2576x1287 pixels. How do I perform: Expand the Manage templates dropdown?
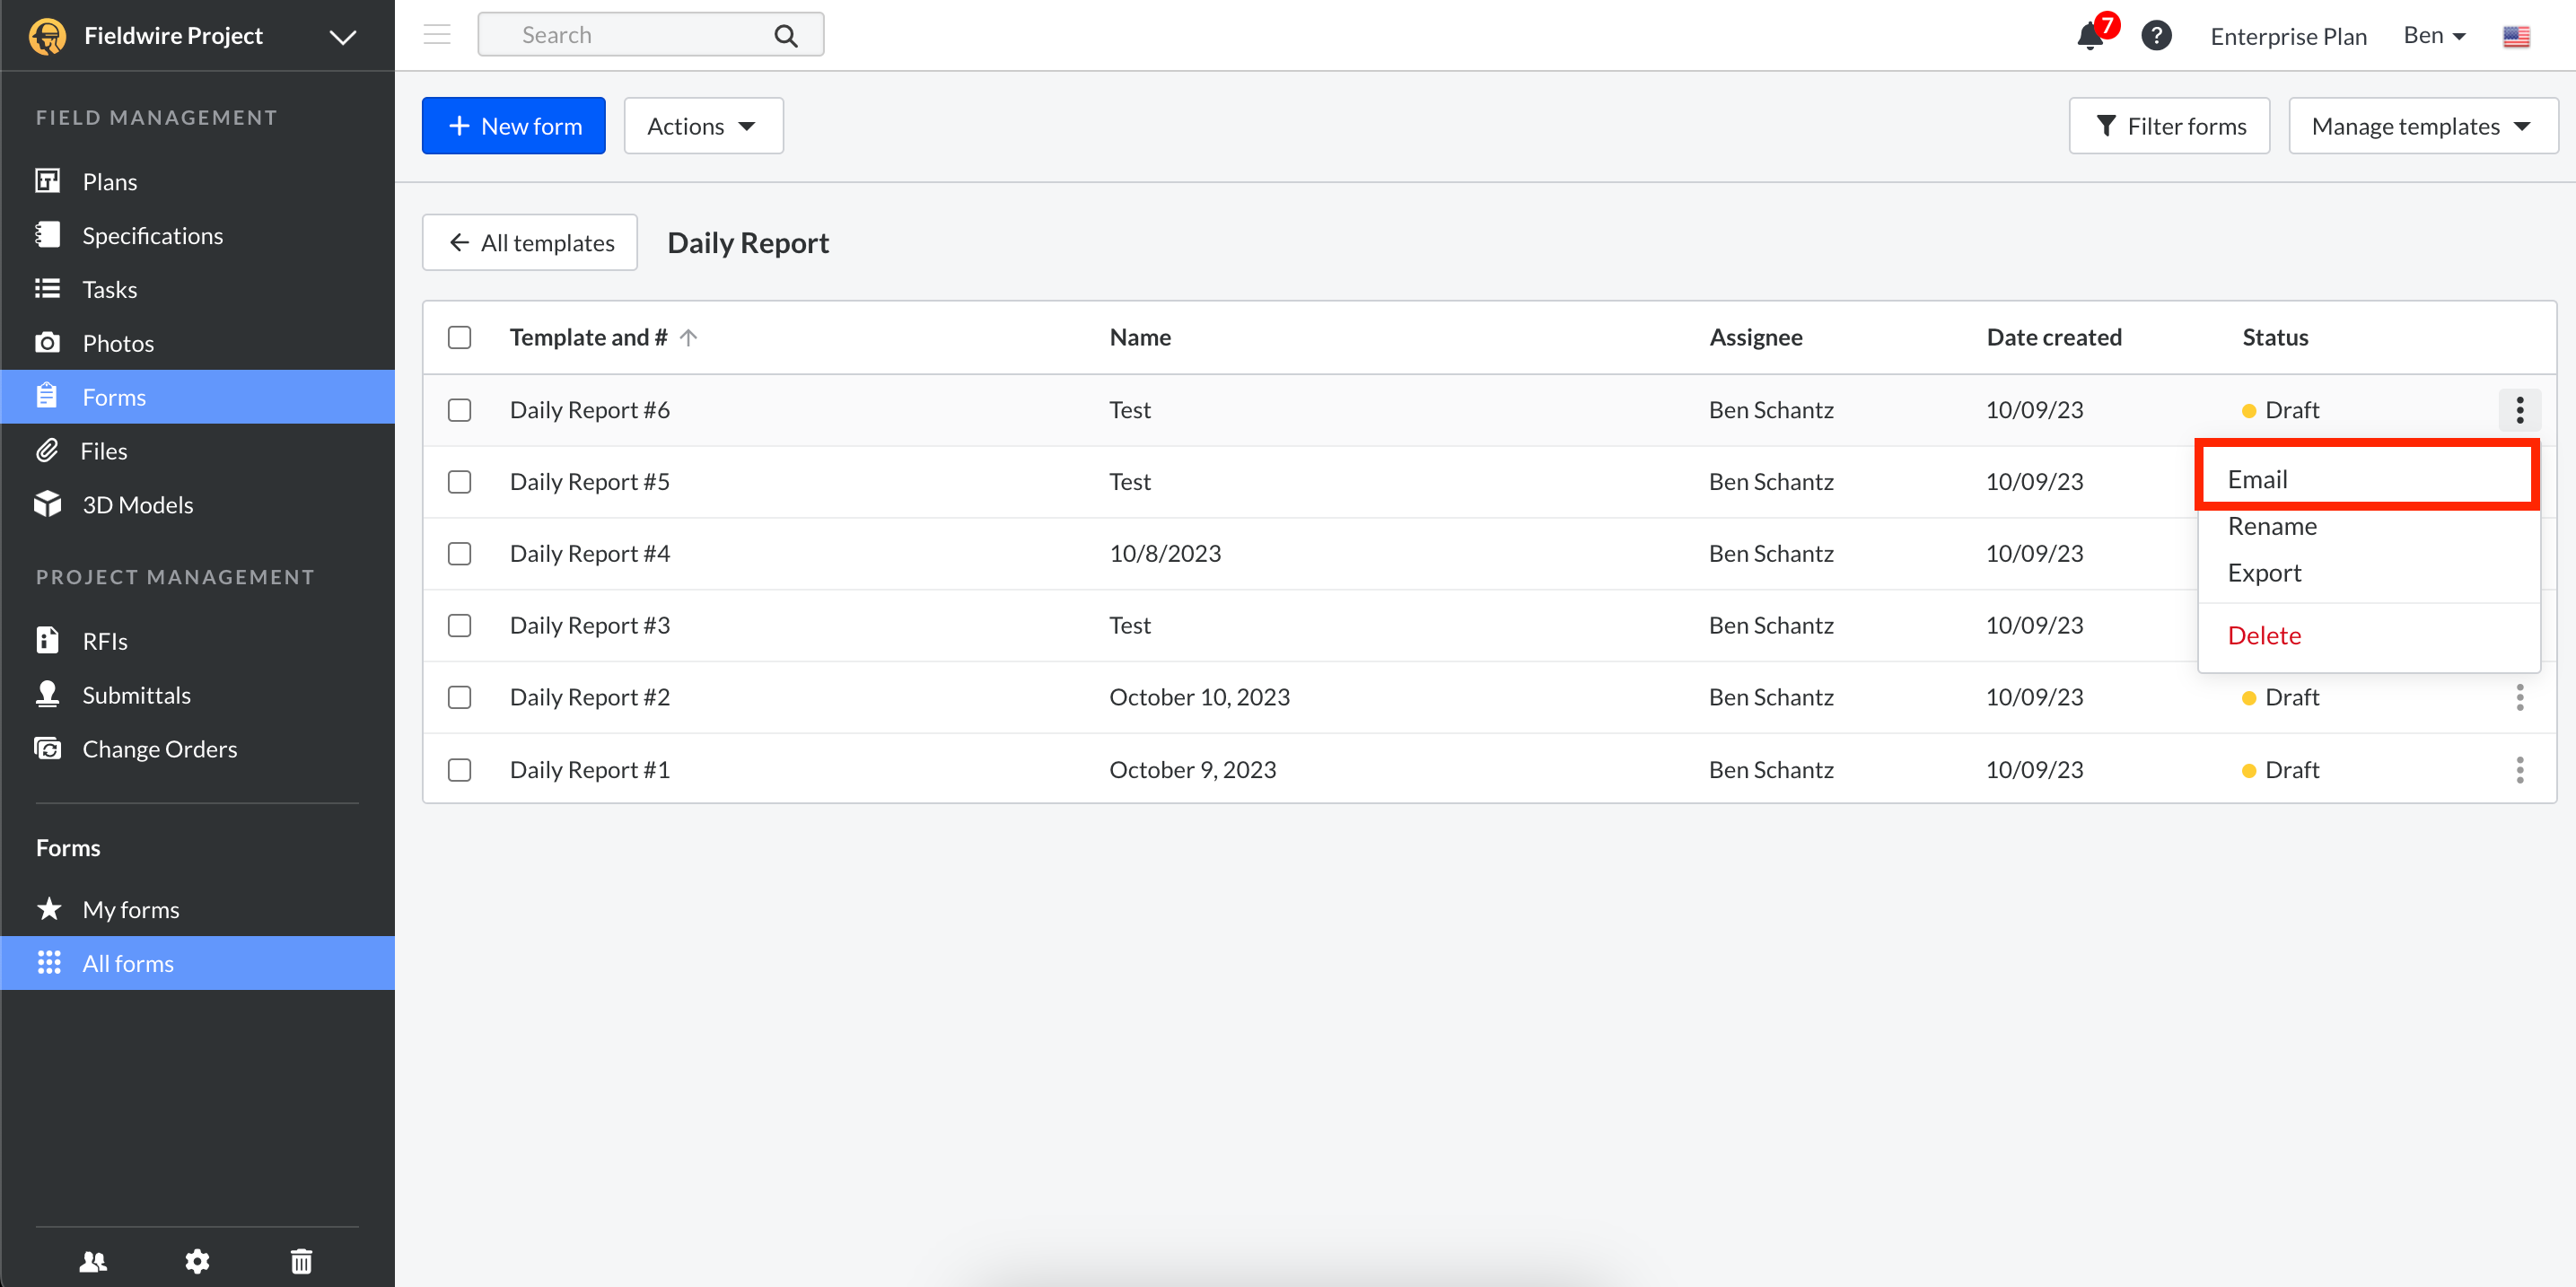(2421, 126)
